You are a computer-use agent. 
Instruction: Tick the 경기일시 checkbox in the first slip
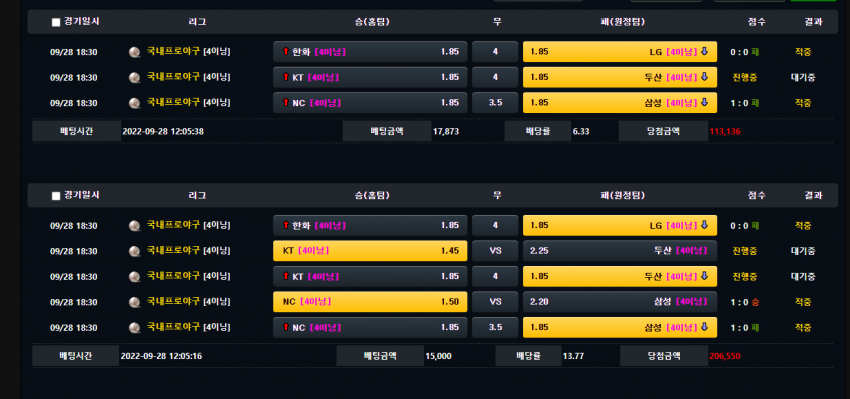[56, 23]
